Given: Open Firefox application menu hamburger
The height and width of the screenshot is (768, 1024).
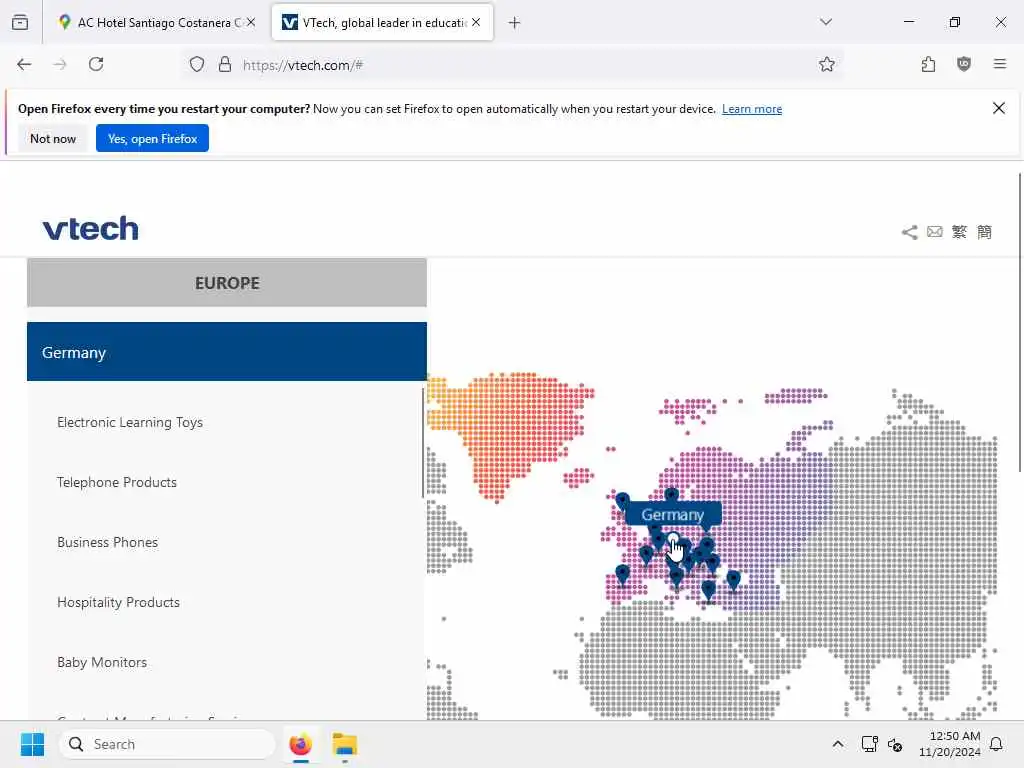Looking at the screenshot, I should [x=999, y=64].
